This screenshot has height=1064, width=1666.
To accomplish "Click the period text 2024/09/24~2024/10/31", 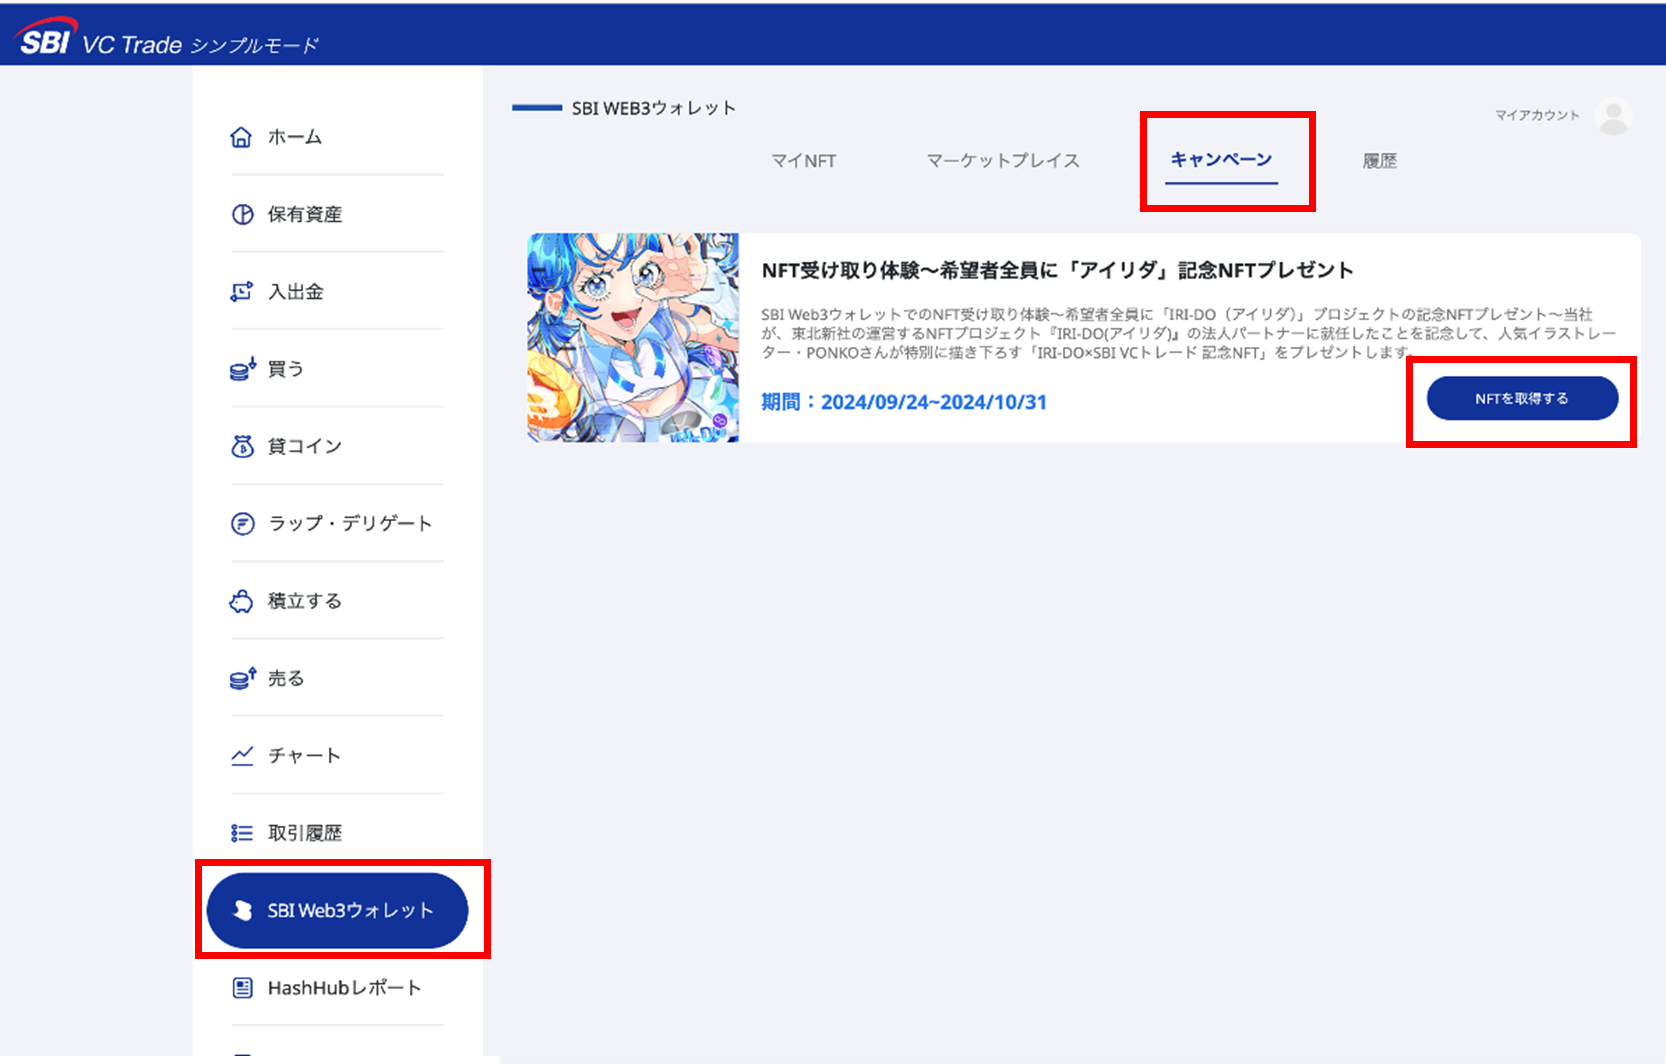I will point(934,402).
